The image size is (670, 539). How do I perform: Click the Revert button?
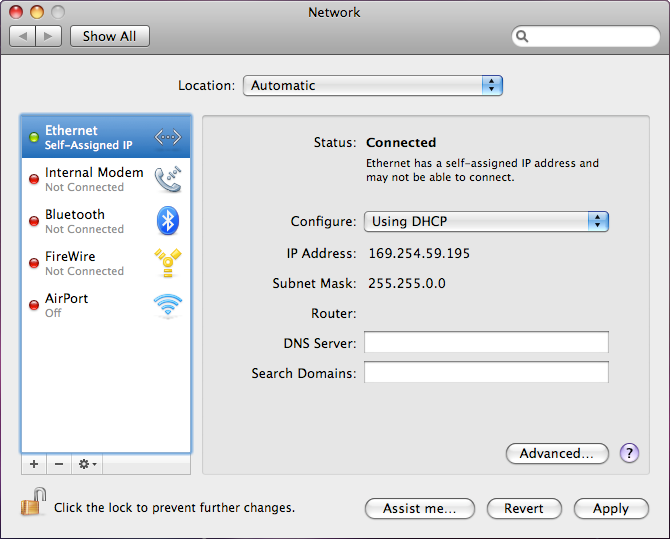coord(524,508)
